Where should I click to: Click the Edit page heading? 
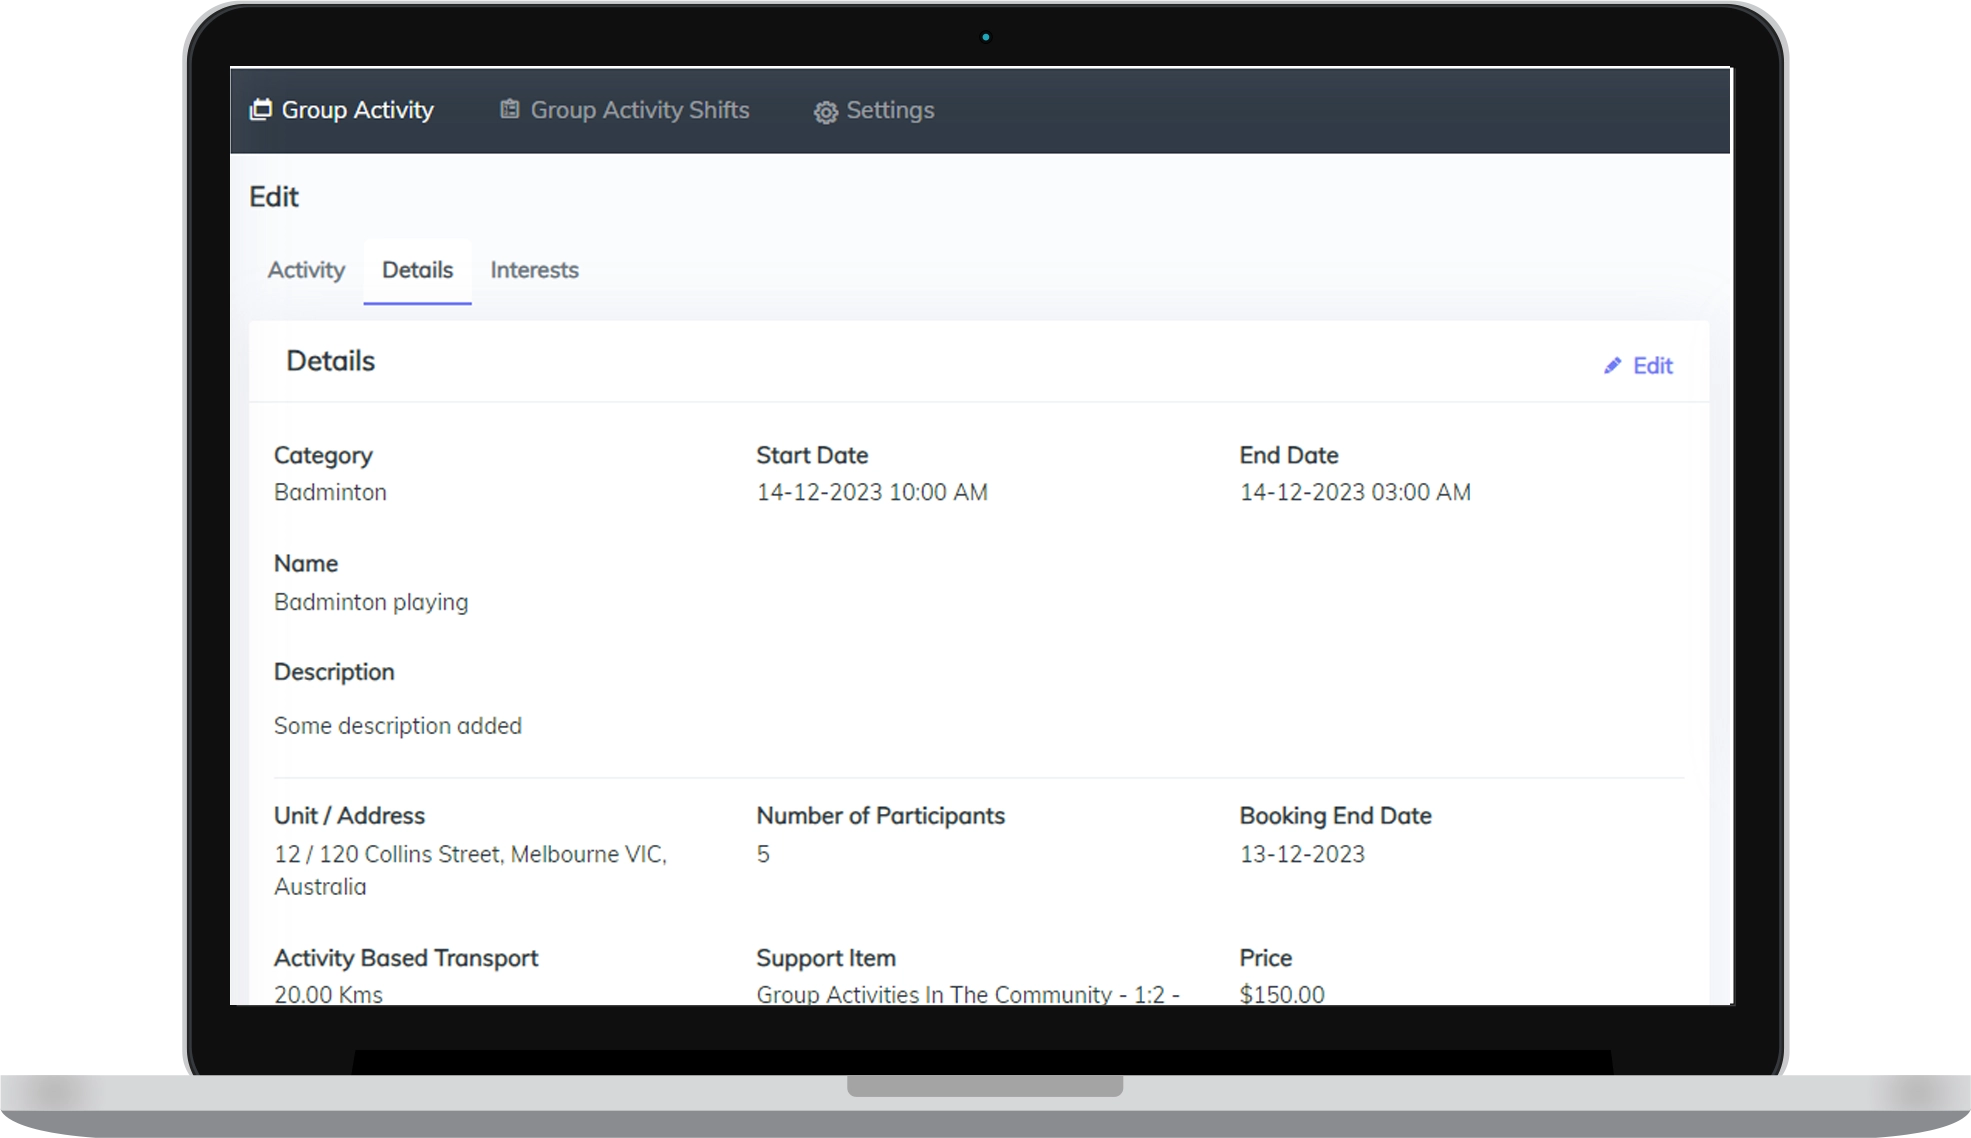click(274, 197)
